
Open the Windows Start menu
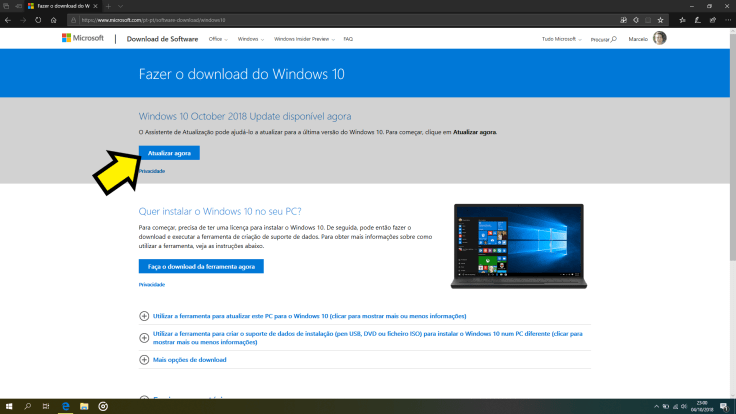click(x=8, y=407)
